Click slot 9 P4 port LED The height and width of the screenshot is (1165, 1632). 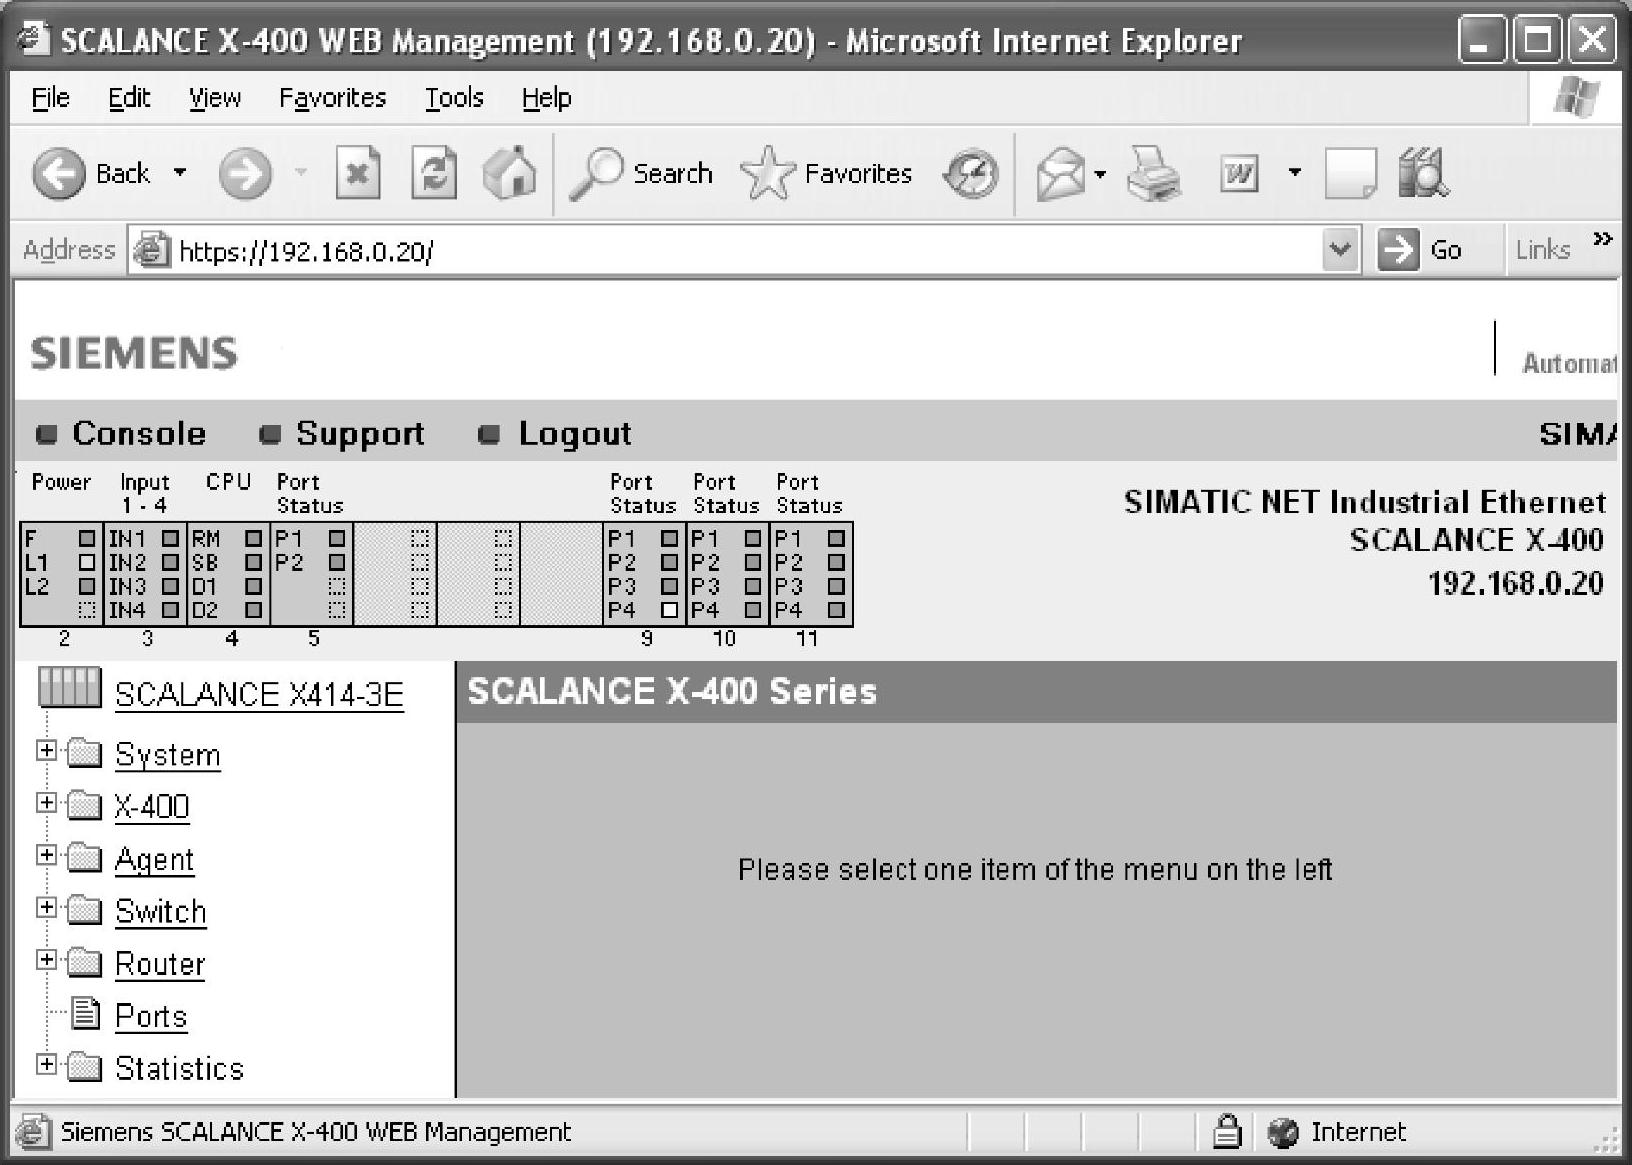click(669, 609)
